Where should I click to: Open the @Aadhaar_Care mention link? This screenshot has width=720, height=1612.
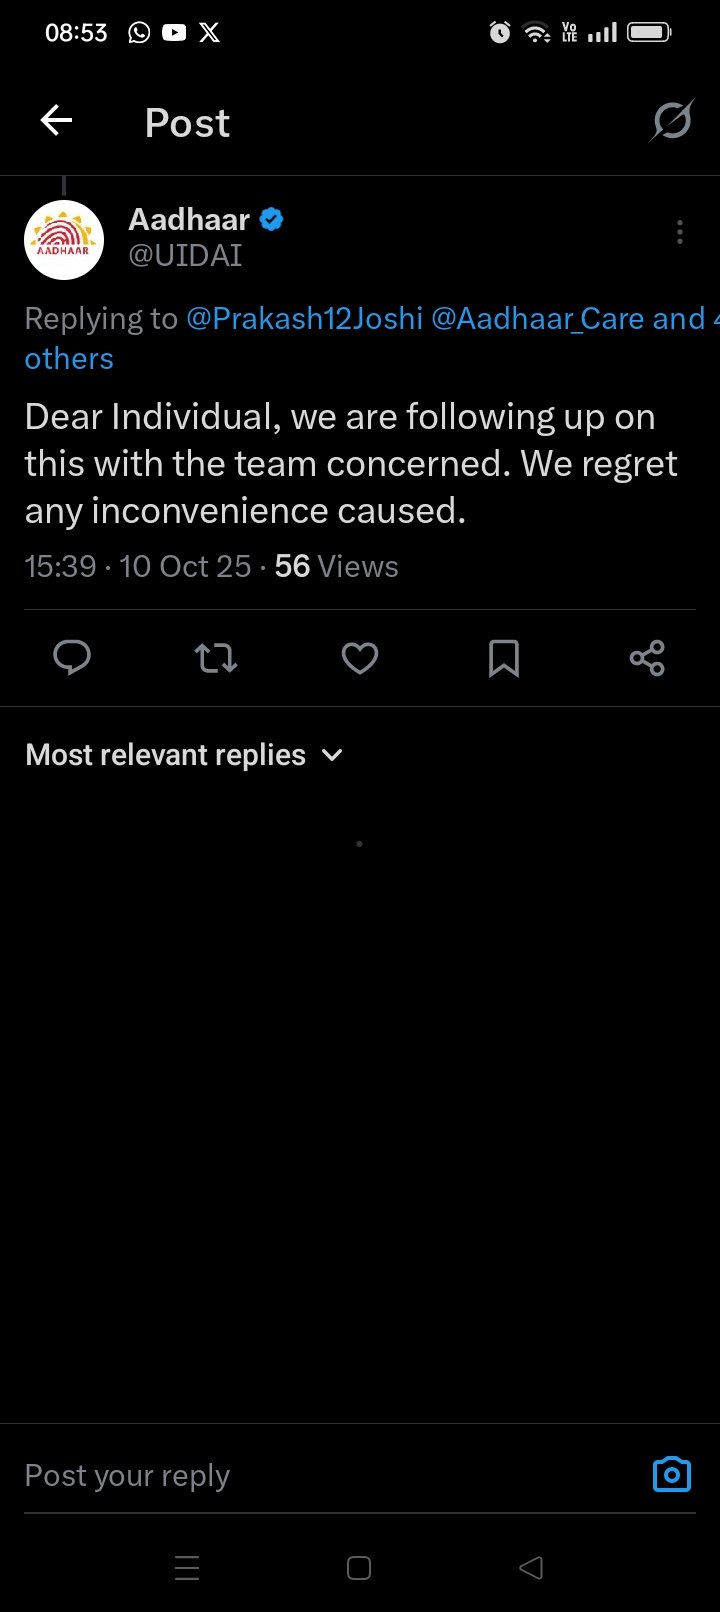tap(537, 319)
